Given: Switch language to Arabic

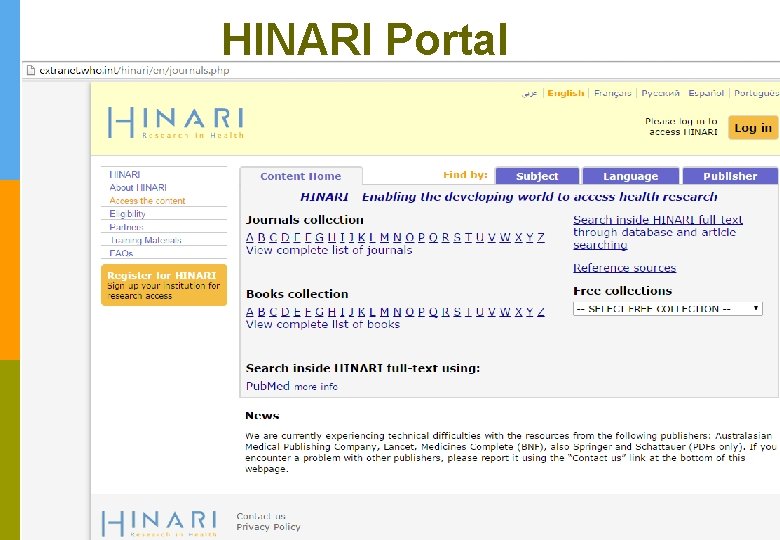Looking at the screenshot, I should pos(530,93).
